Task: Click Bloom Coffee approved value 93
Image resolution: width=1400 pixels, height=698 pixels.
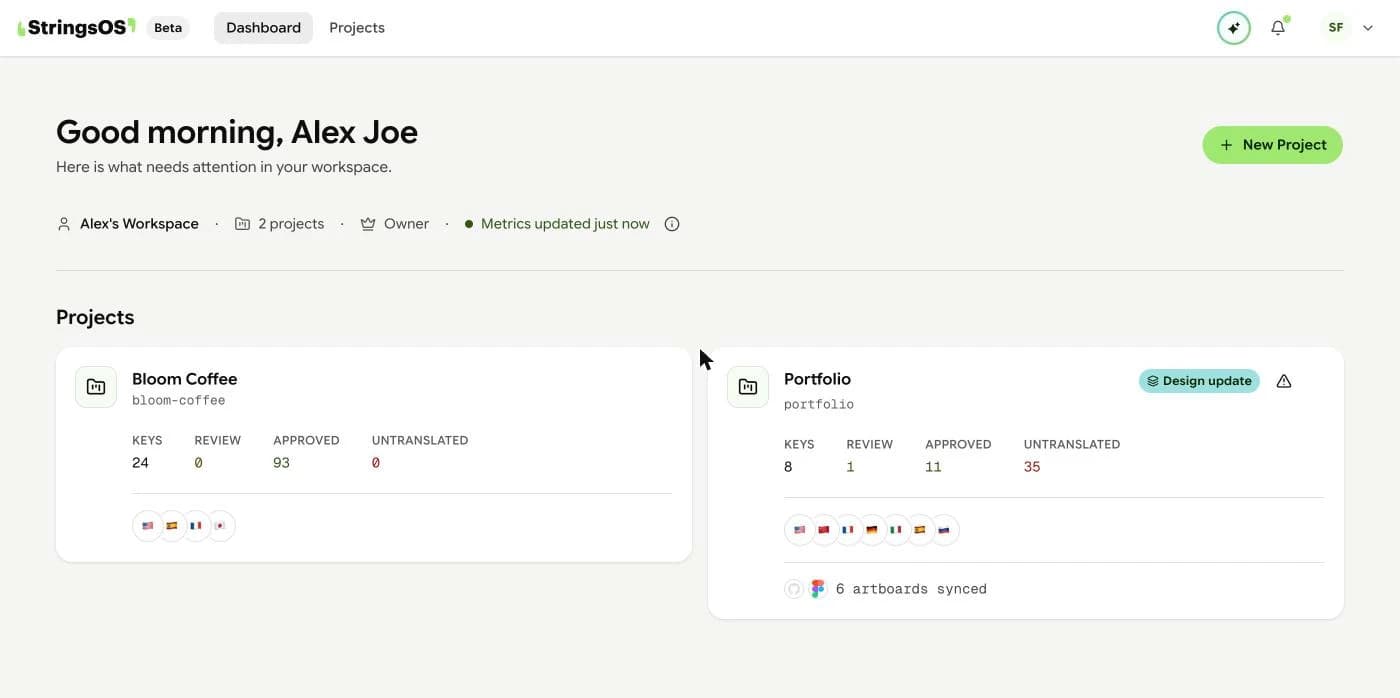Action: point(281,463)
